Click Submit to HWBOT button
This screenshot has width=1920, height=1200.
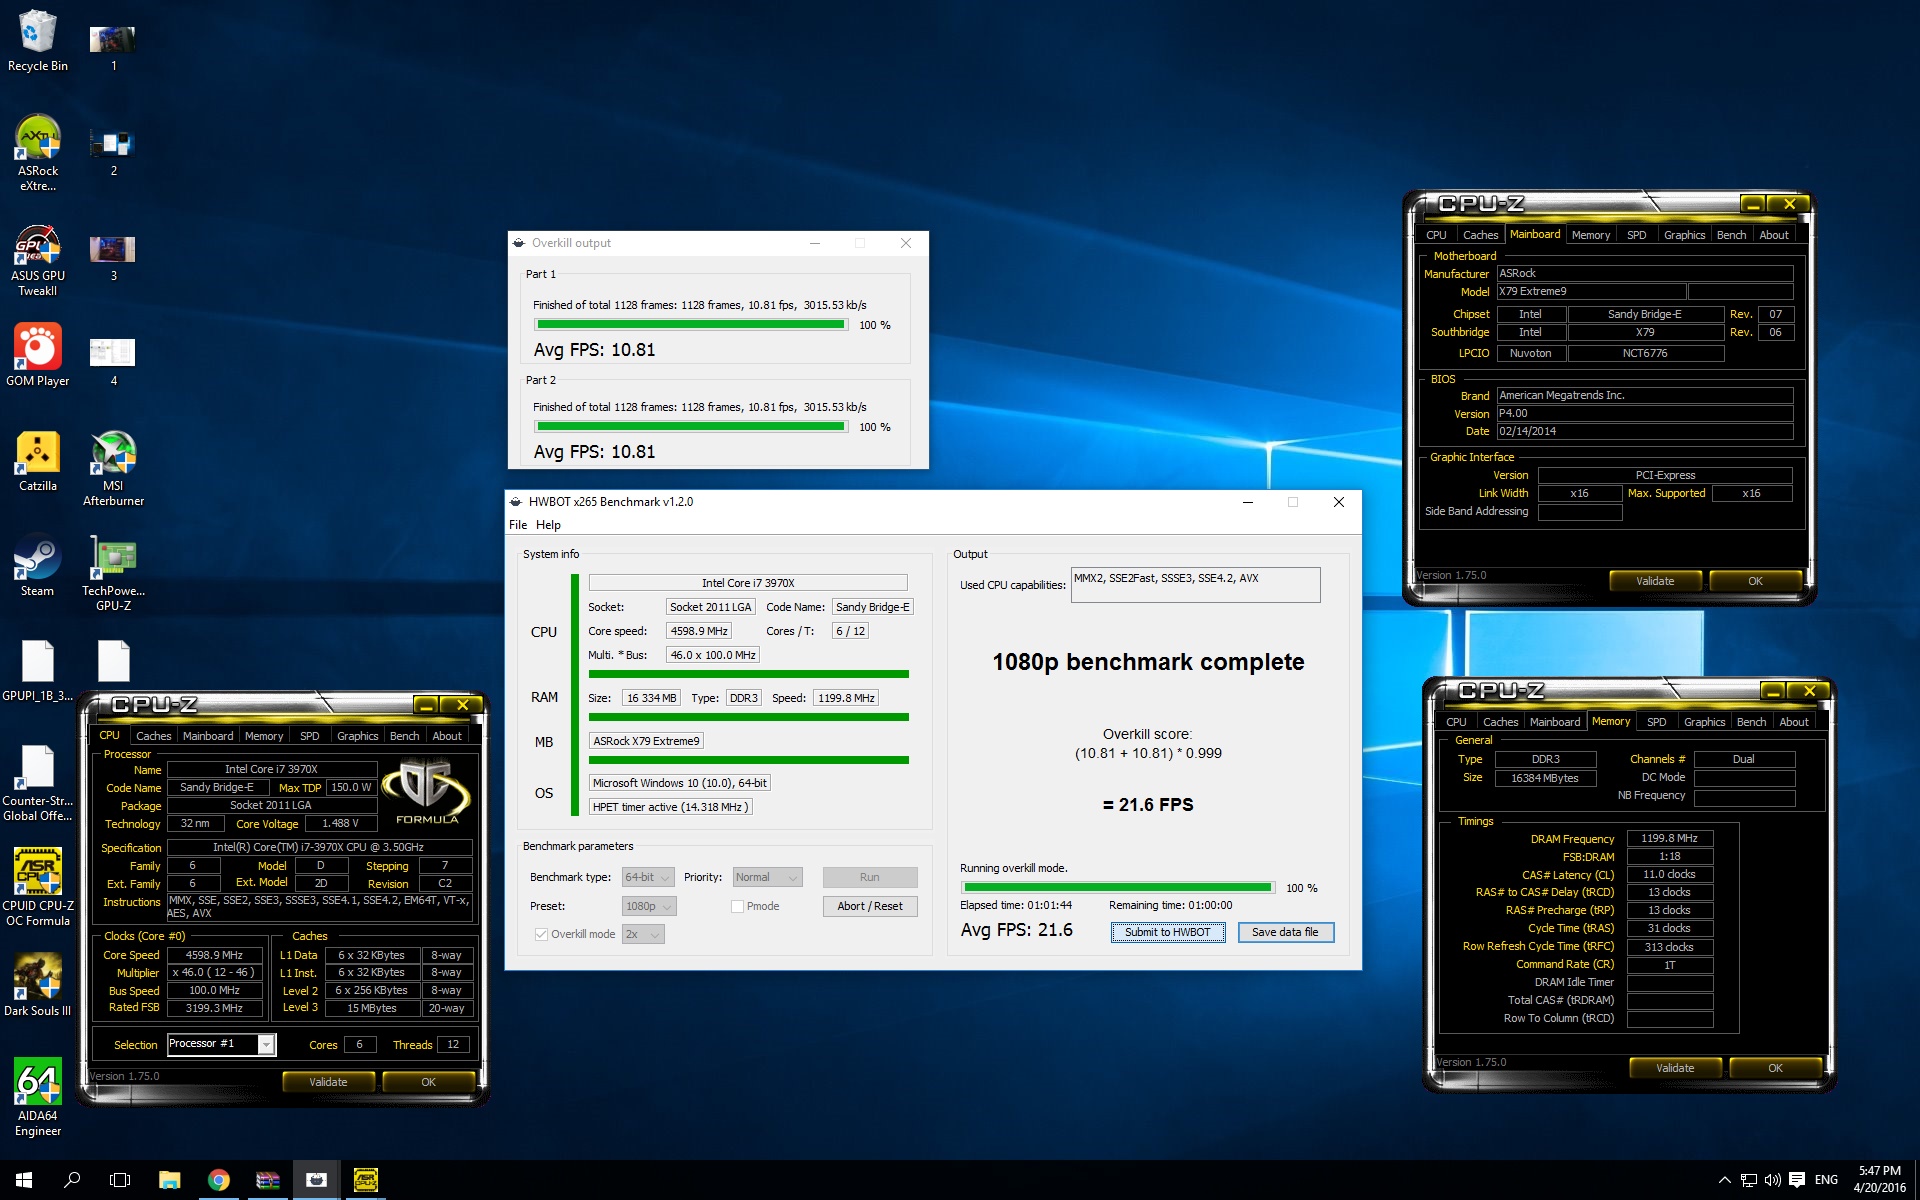[1167, 932]
